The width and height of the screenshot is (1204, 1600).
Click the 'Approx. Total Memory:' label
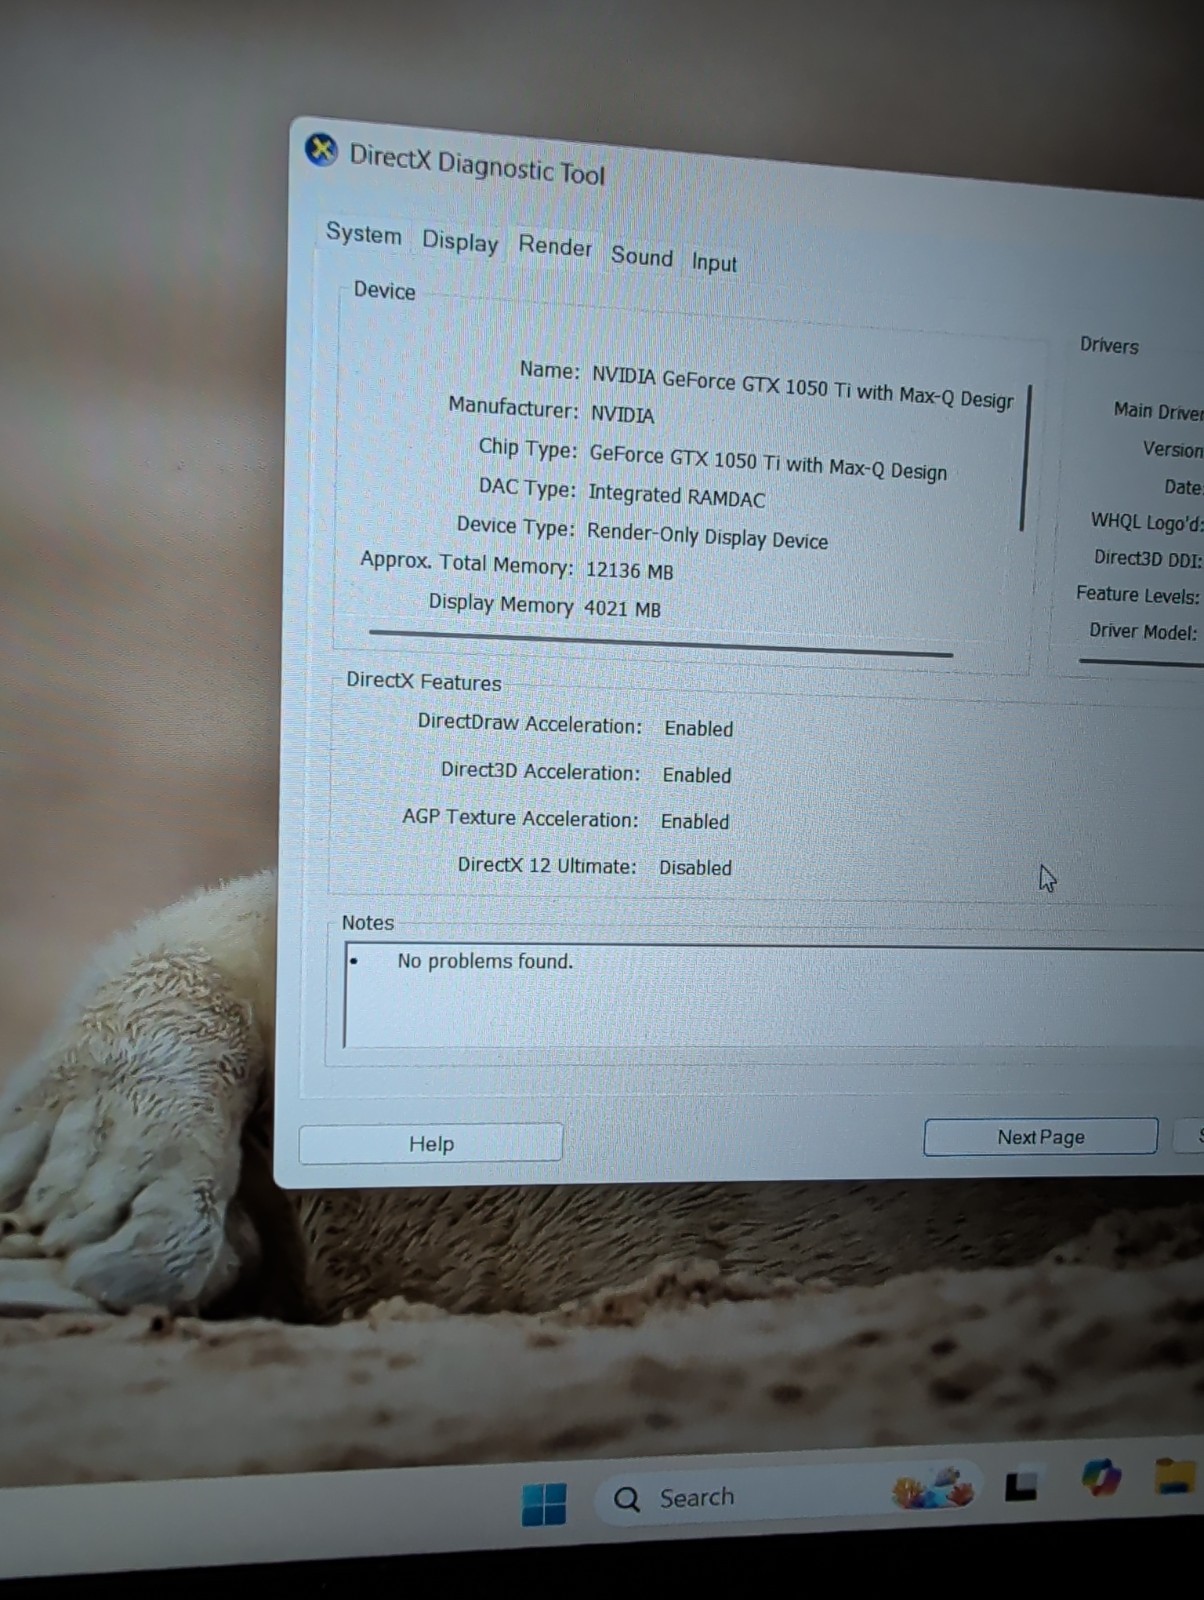coord(466,563)
